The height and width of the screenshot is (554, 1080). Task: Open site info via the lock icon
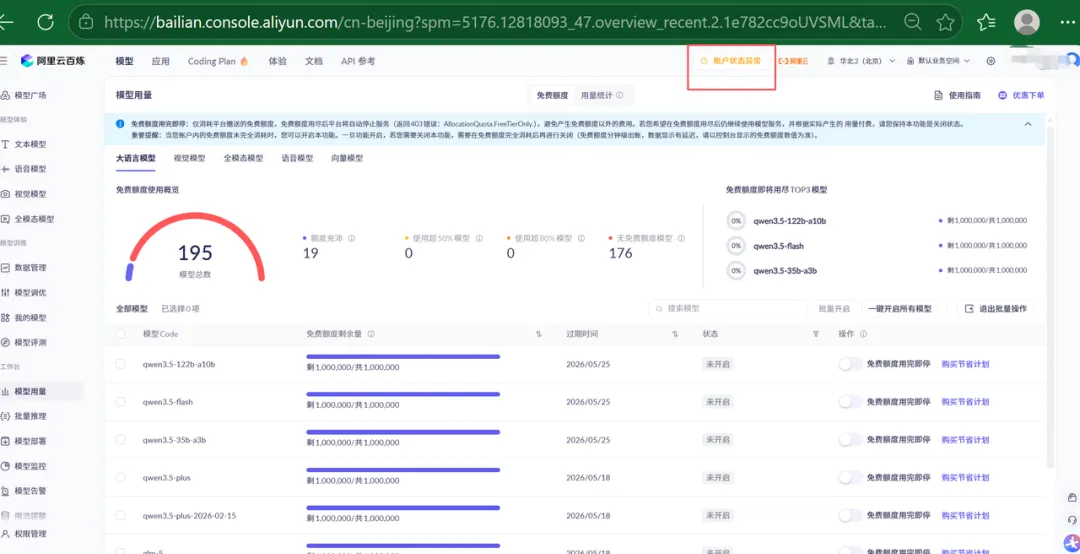click(x=85, y=22)
